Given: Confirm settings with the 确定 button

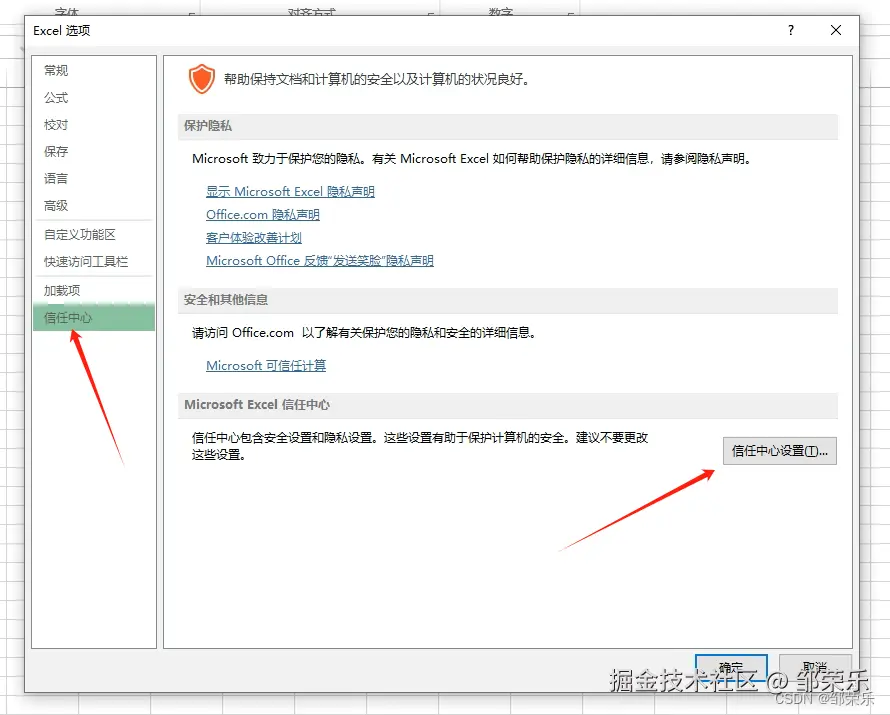Looking at the screenshot, I should [731, 668].
